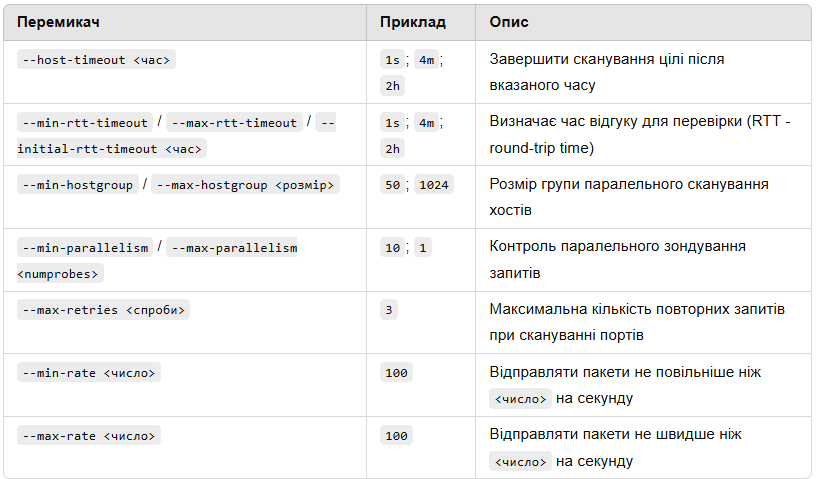Click the 100 example in the --min-rate row
This screenshot has height=479, width=817.
pyautogui.click(x=396, y=373)
